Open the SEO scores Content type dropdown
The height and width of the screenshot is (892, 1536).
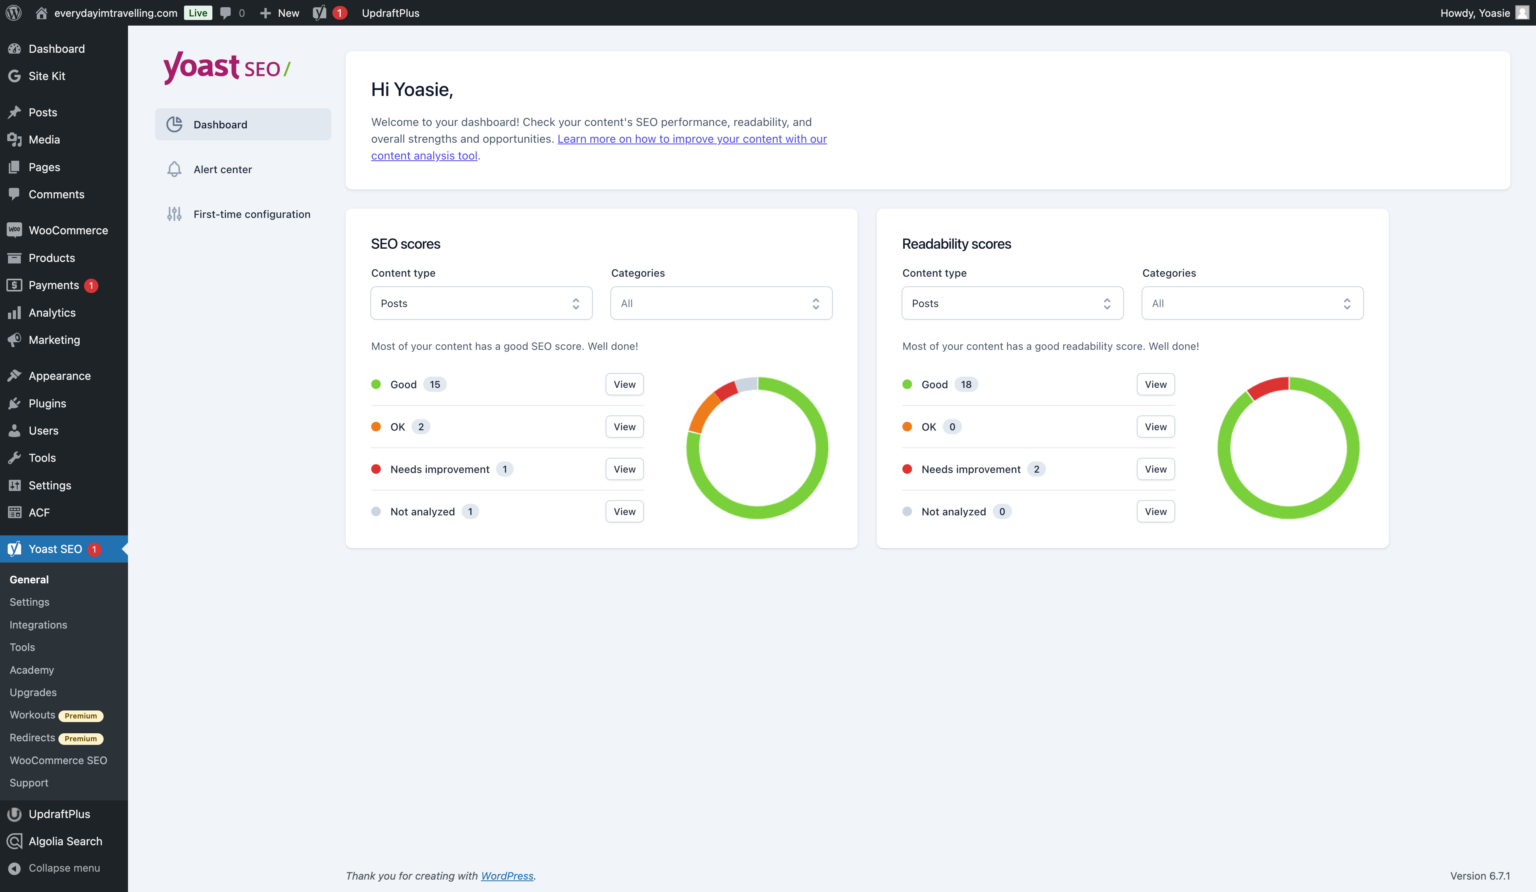pyautogui.click(x=481, y=303)
